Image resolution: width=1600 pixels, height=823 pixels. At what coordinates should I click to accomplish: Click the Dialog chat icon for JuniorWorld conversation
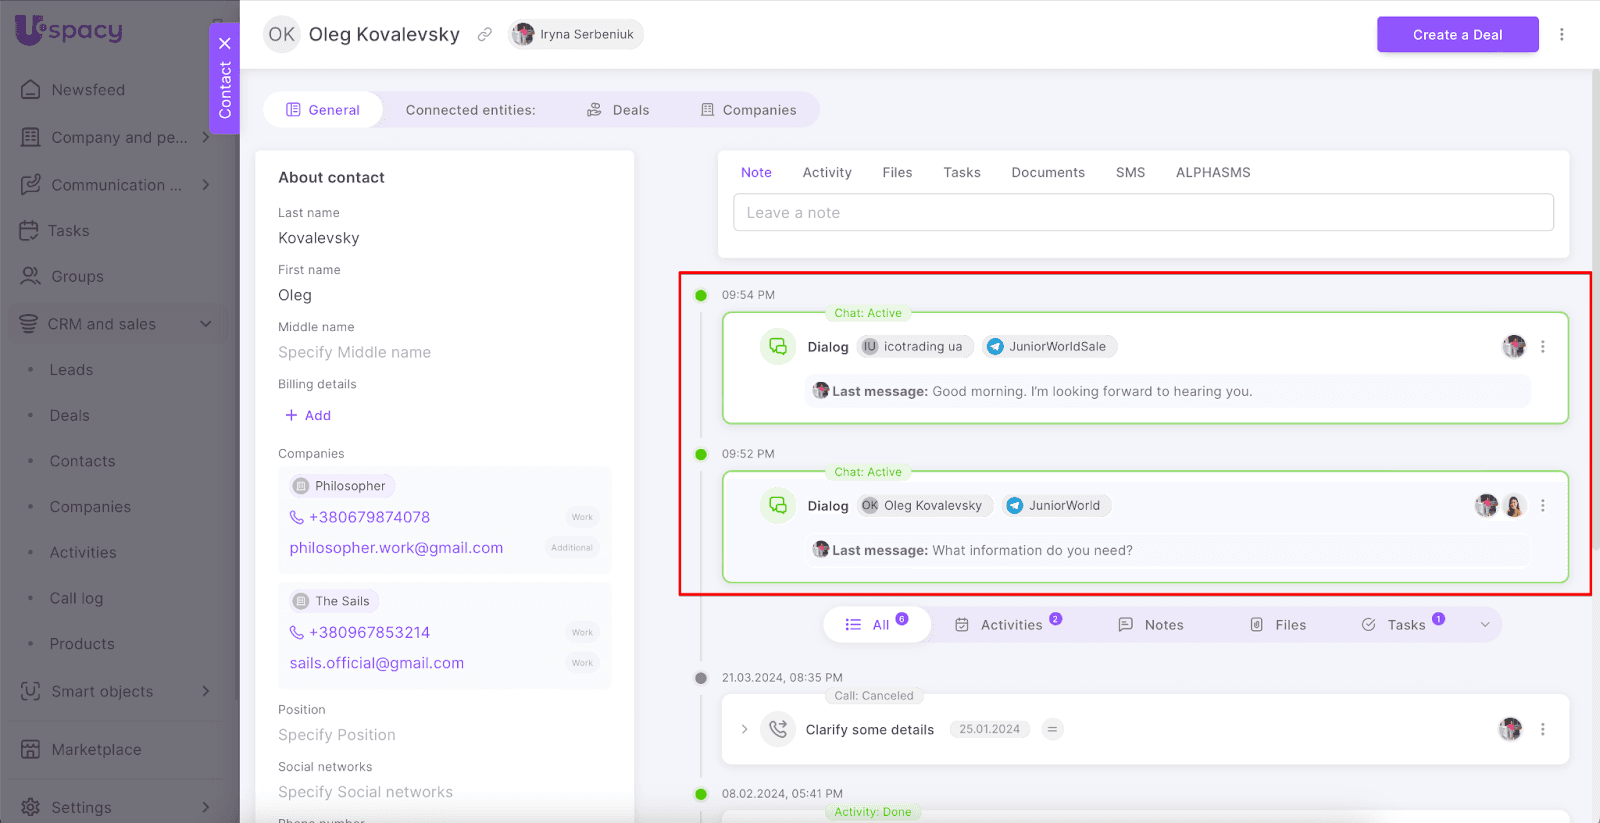coord(777,506)
